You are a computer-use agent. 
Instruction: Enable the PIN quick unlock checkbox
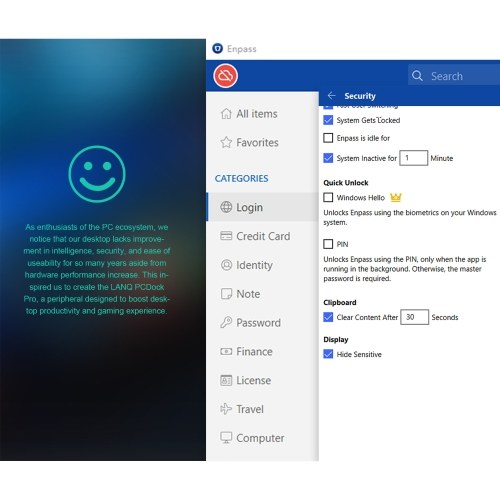click(x=328, y=244)
